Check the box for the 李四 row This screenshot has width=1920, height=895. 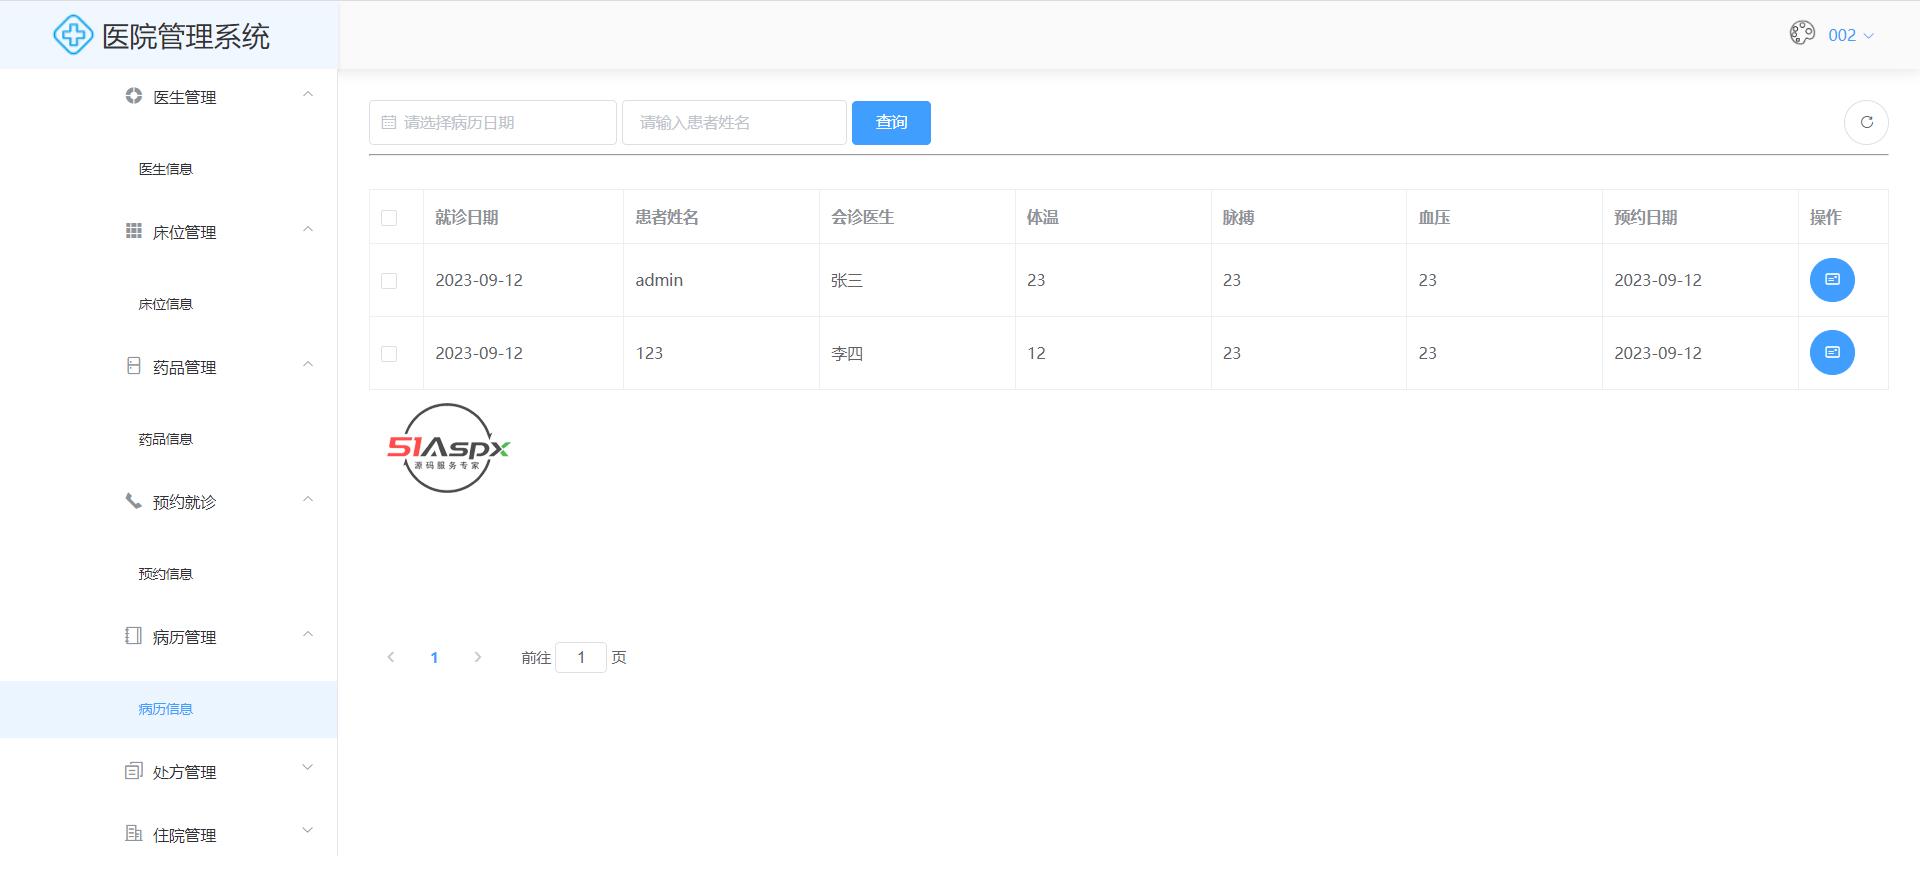(389, 354)
